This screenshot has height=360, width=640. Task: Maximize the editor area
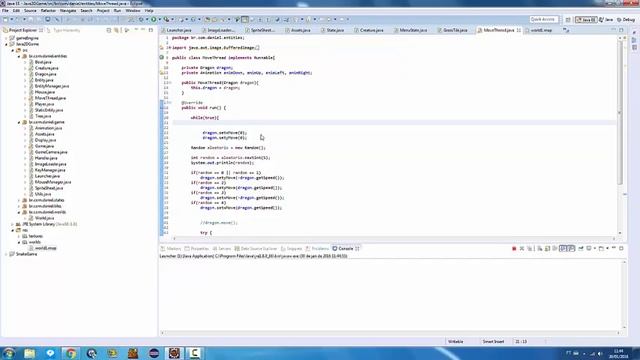621,30
